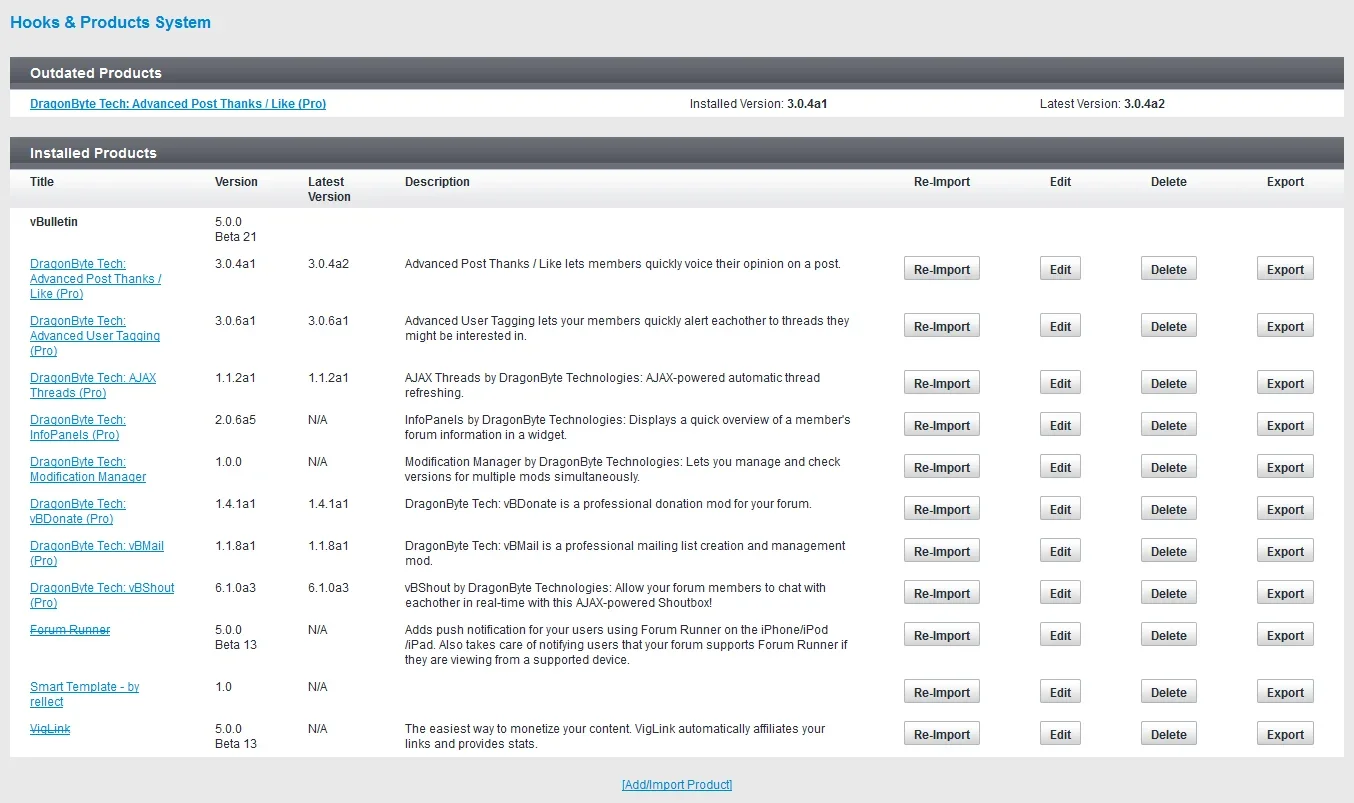The height and width of the screenshot is (803, 1354).
Task: Re-Import the Modification Manager product
Action: coord(942,467)
